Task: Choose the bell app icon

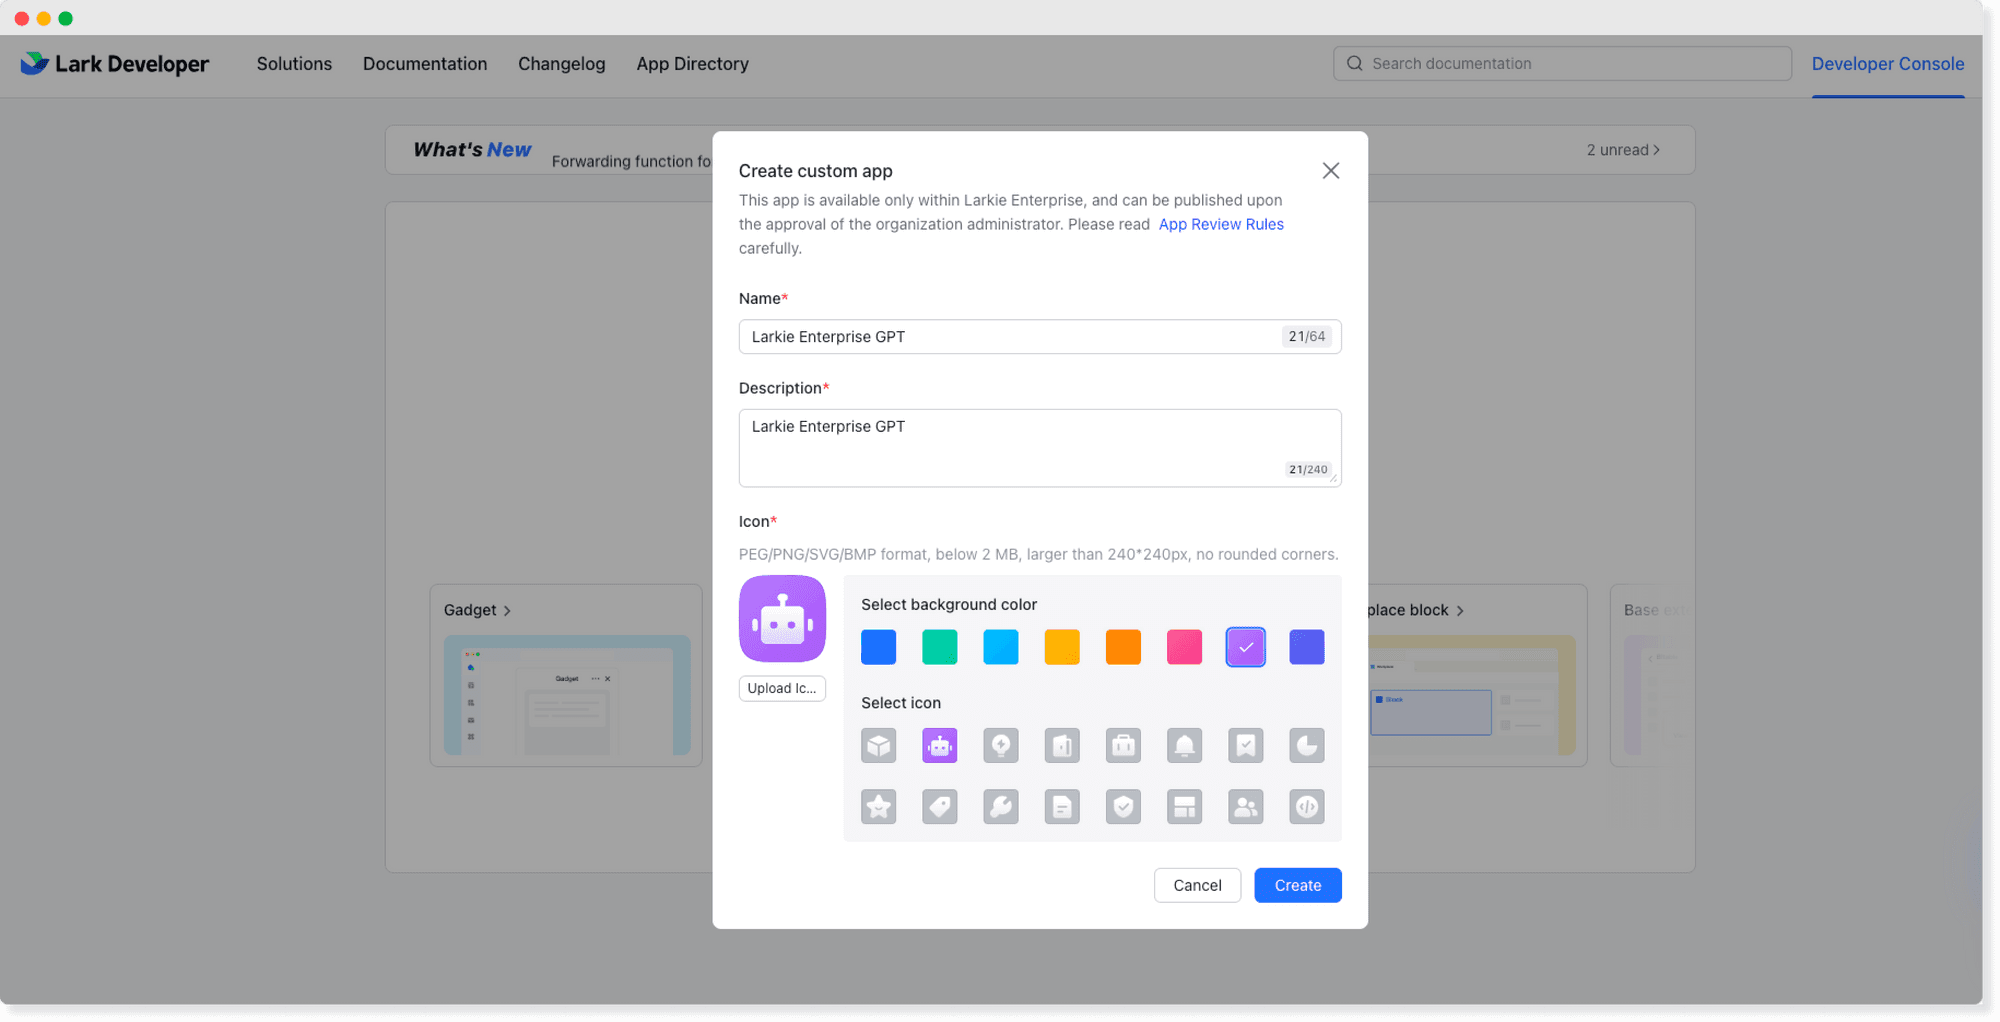Action: click(1184, 746)
